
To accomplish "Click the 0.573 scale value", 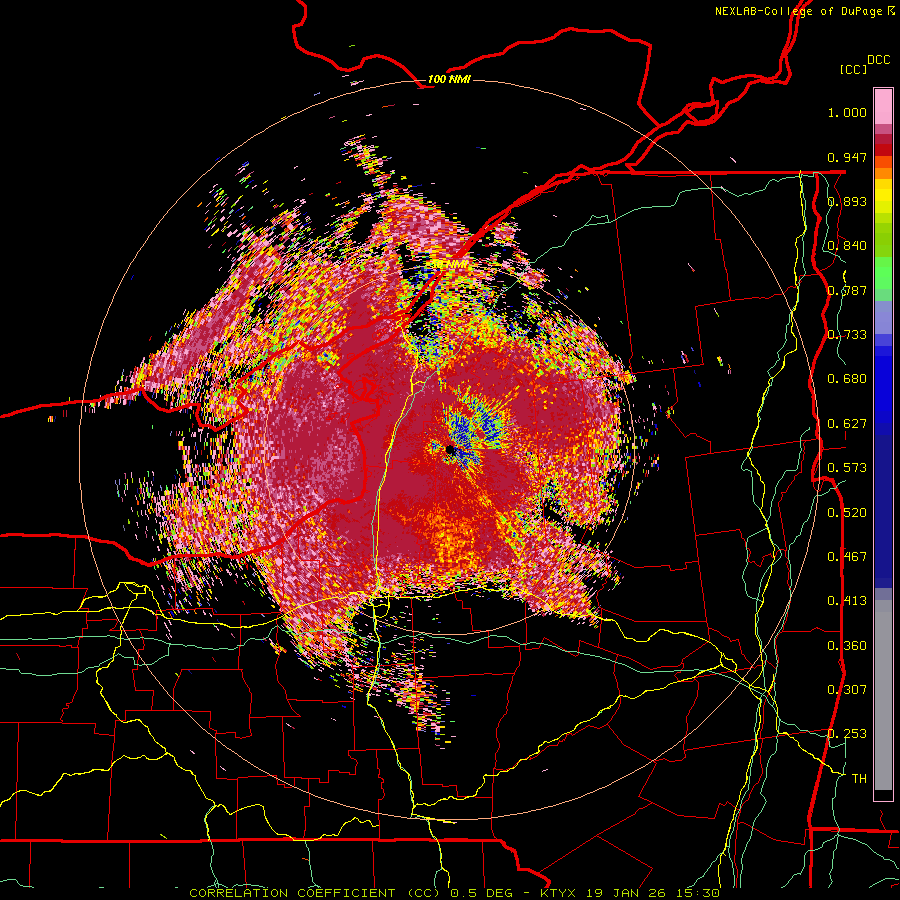I will pyautogui.click(x=847, y=468).
